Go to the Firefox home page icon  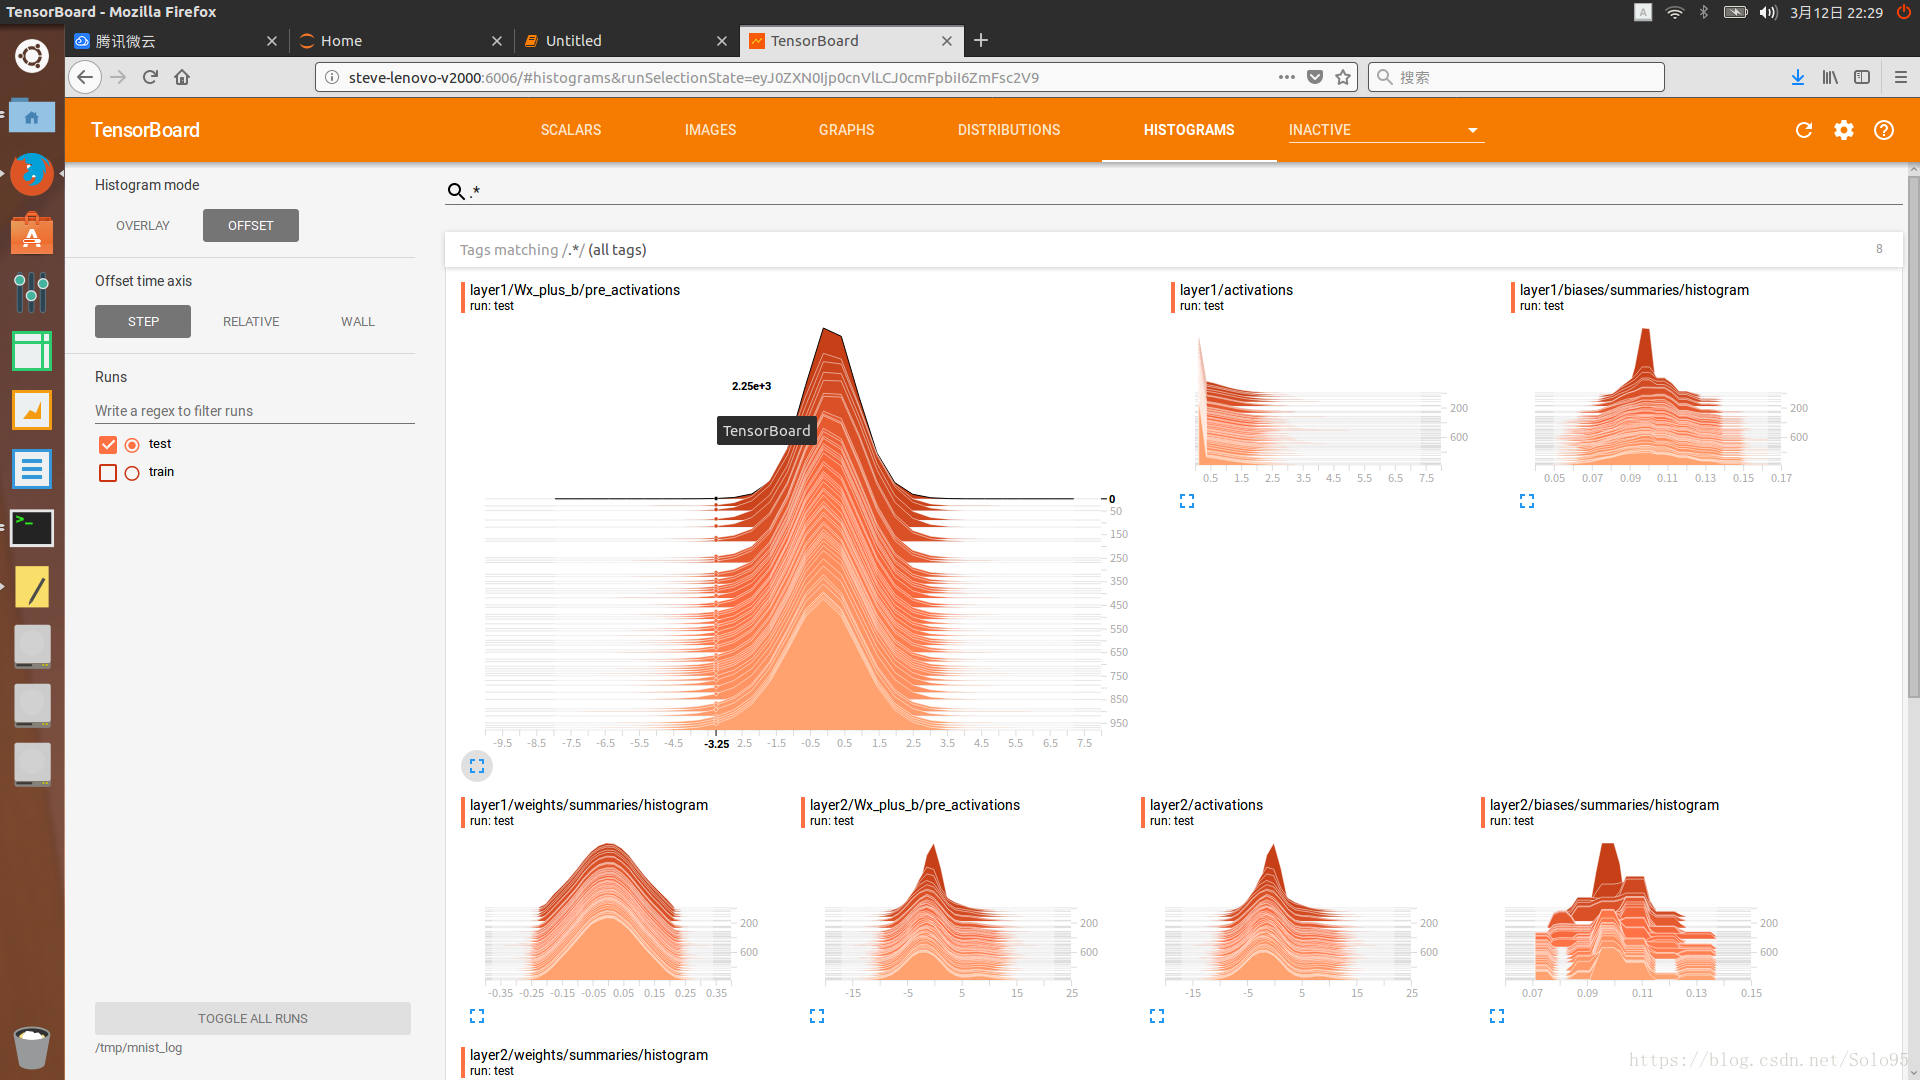click(x=182, y=77)
